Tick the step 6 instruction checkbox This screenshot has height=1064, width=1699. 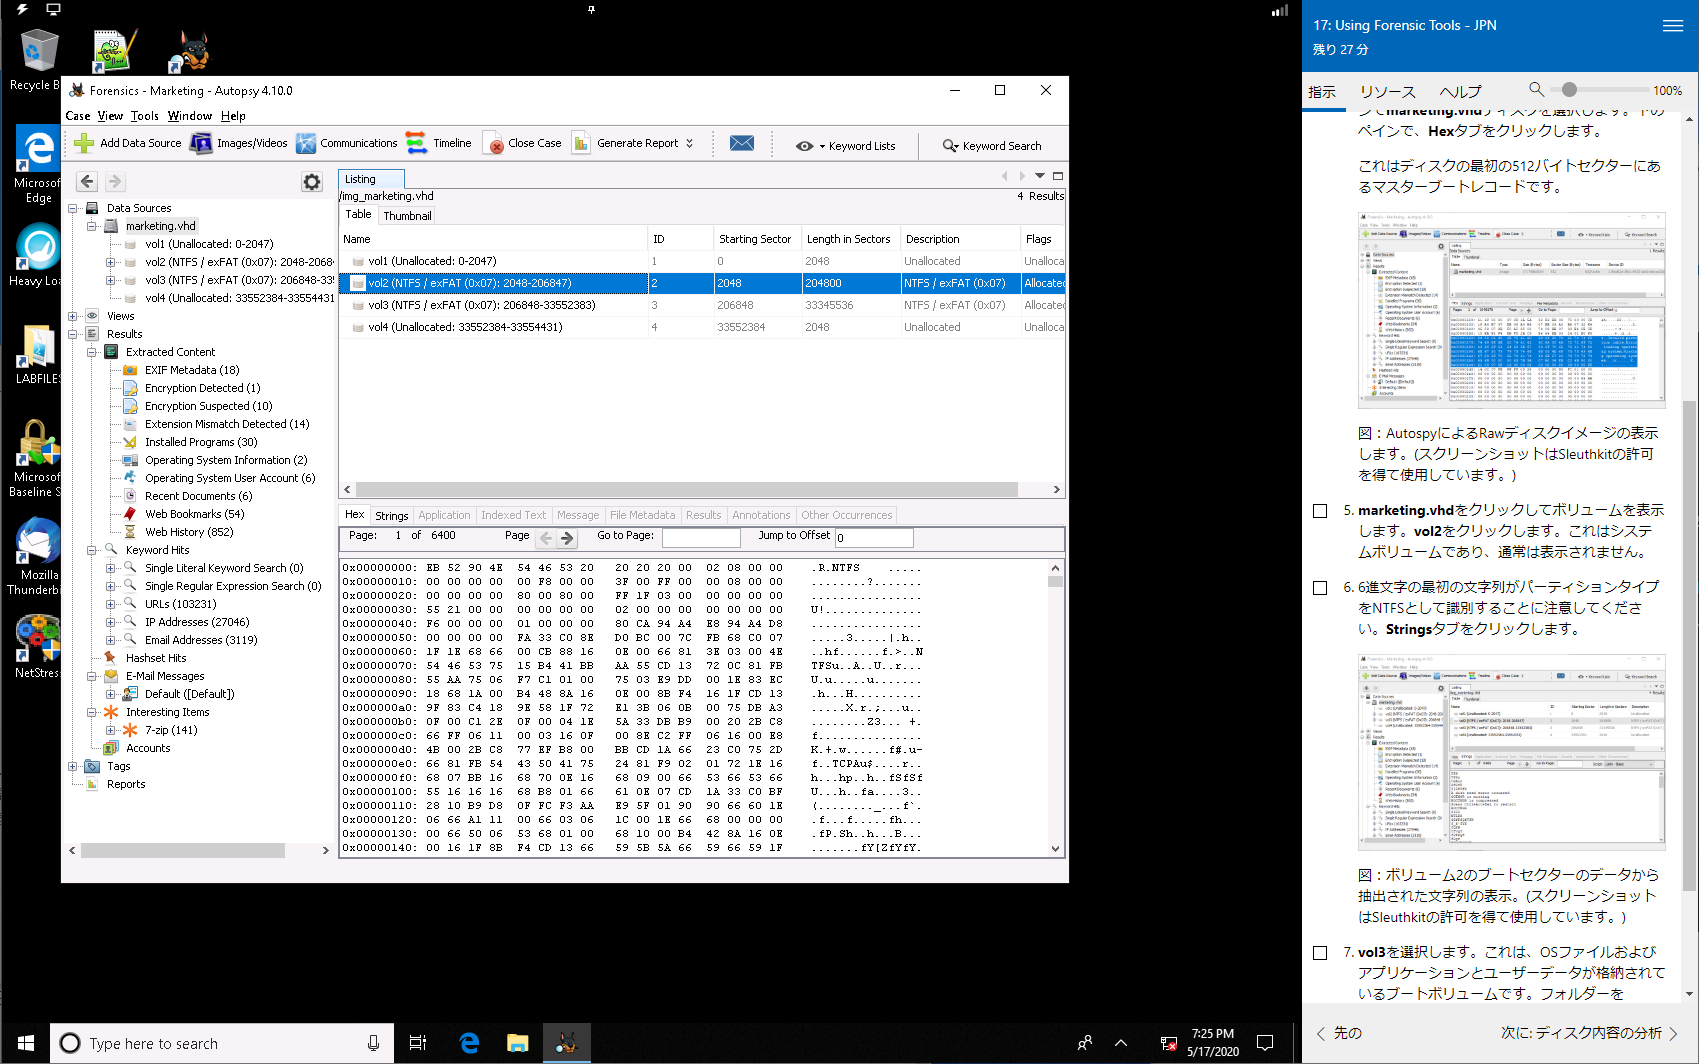coord(1320,588)
